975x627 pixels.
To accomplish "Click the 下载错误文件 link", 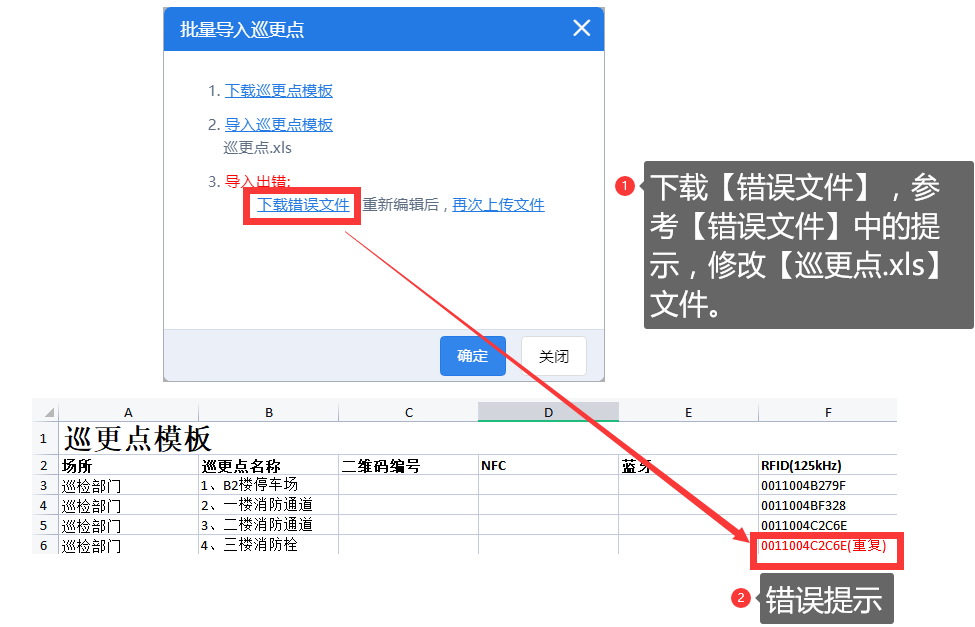I will [x=303, y=205].
